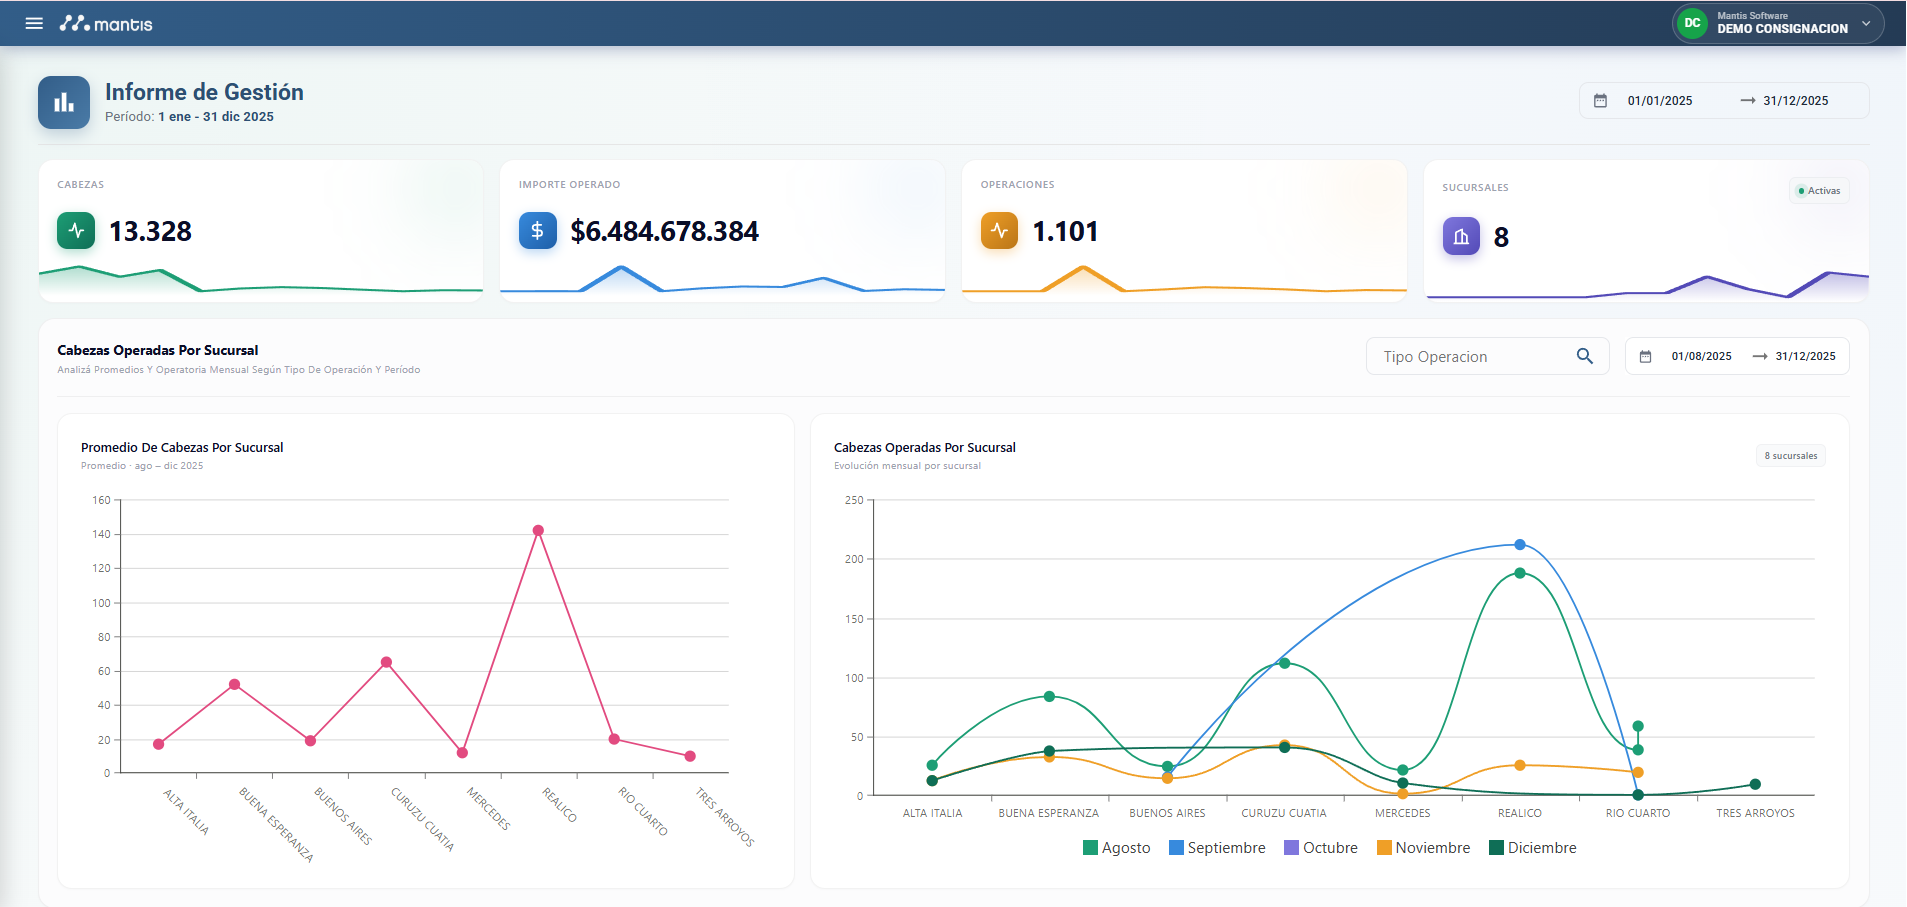Click the 8 sucursales badge
The image size is (1907, 907).
tap(1791, 456)
